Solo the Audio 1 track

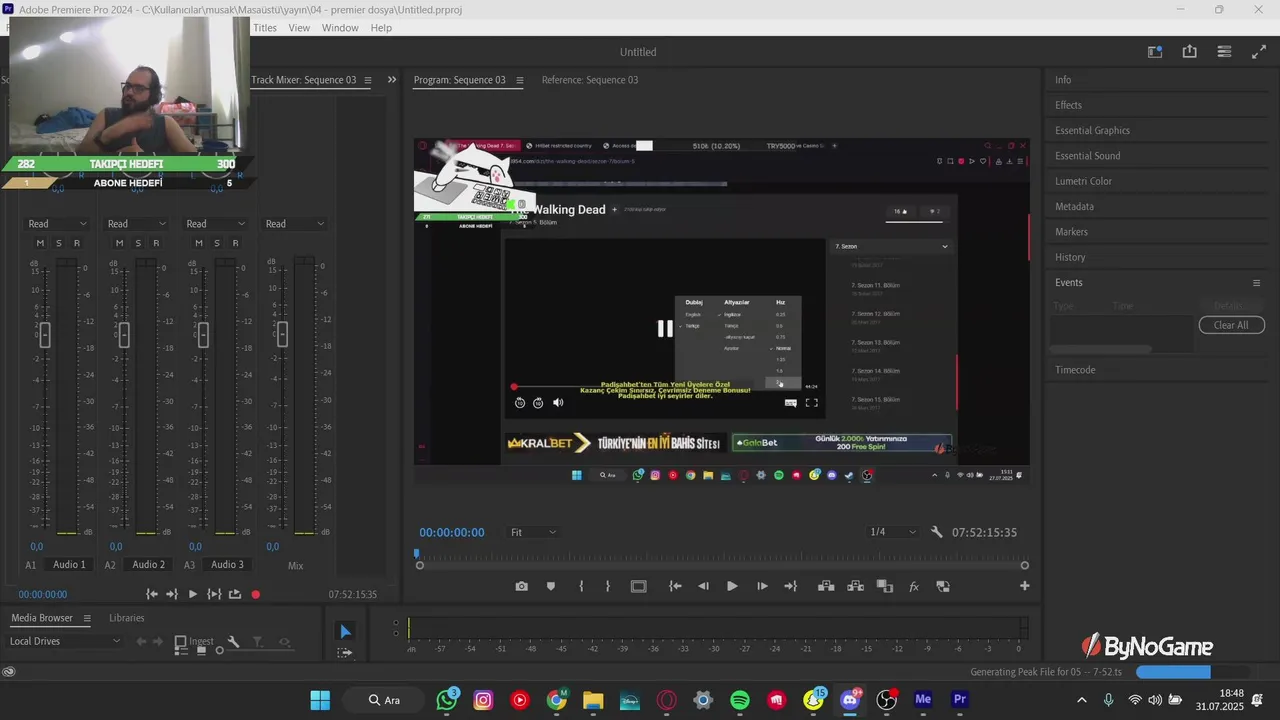click(x=58, y=243)
